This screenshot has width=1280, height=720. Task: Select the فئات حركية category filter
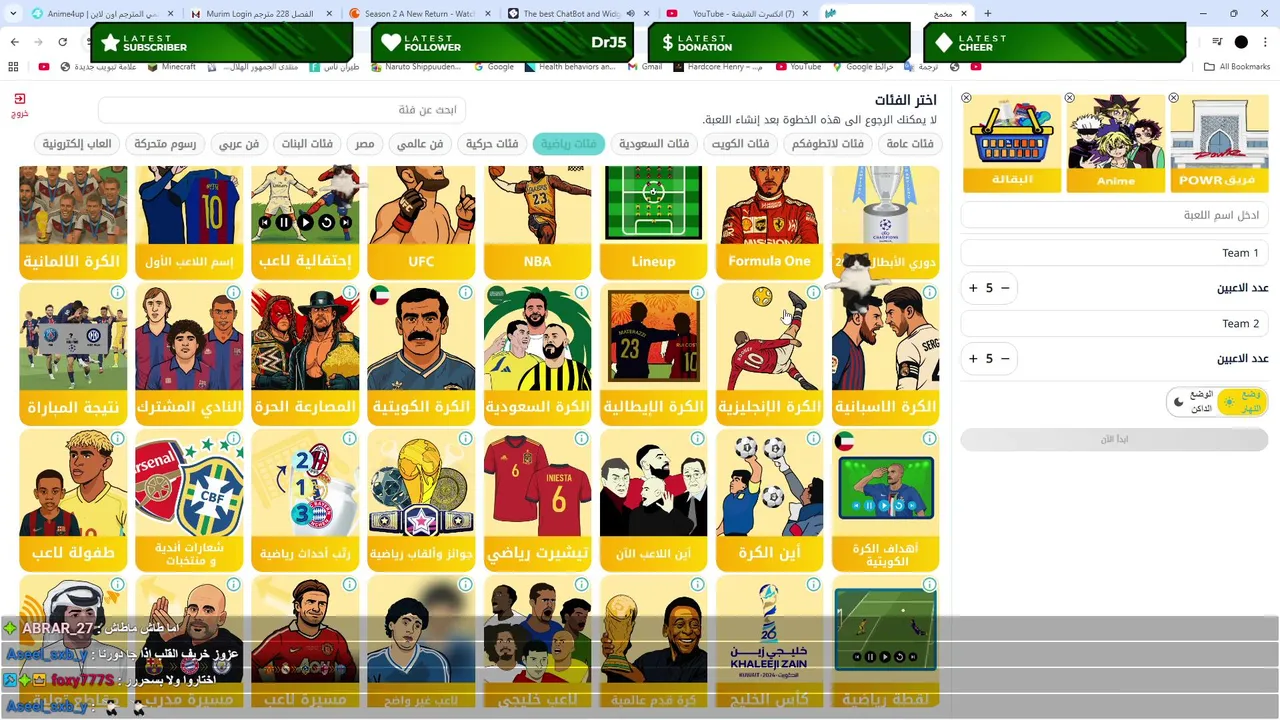click(x=493, y=144)
